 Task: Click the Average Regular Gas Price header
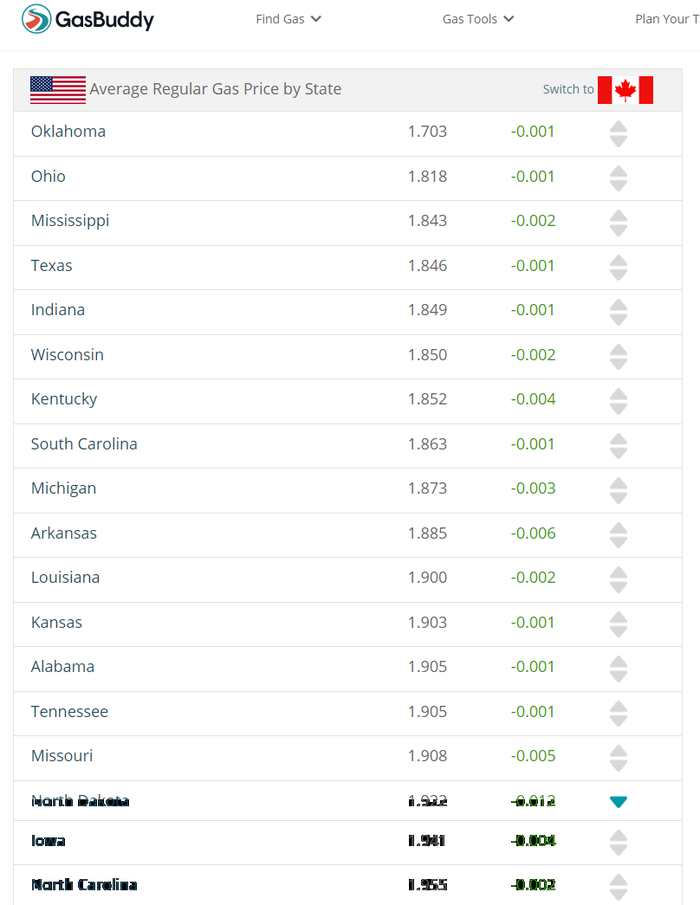pos(215,89)
